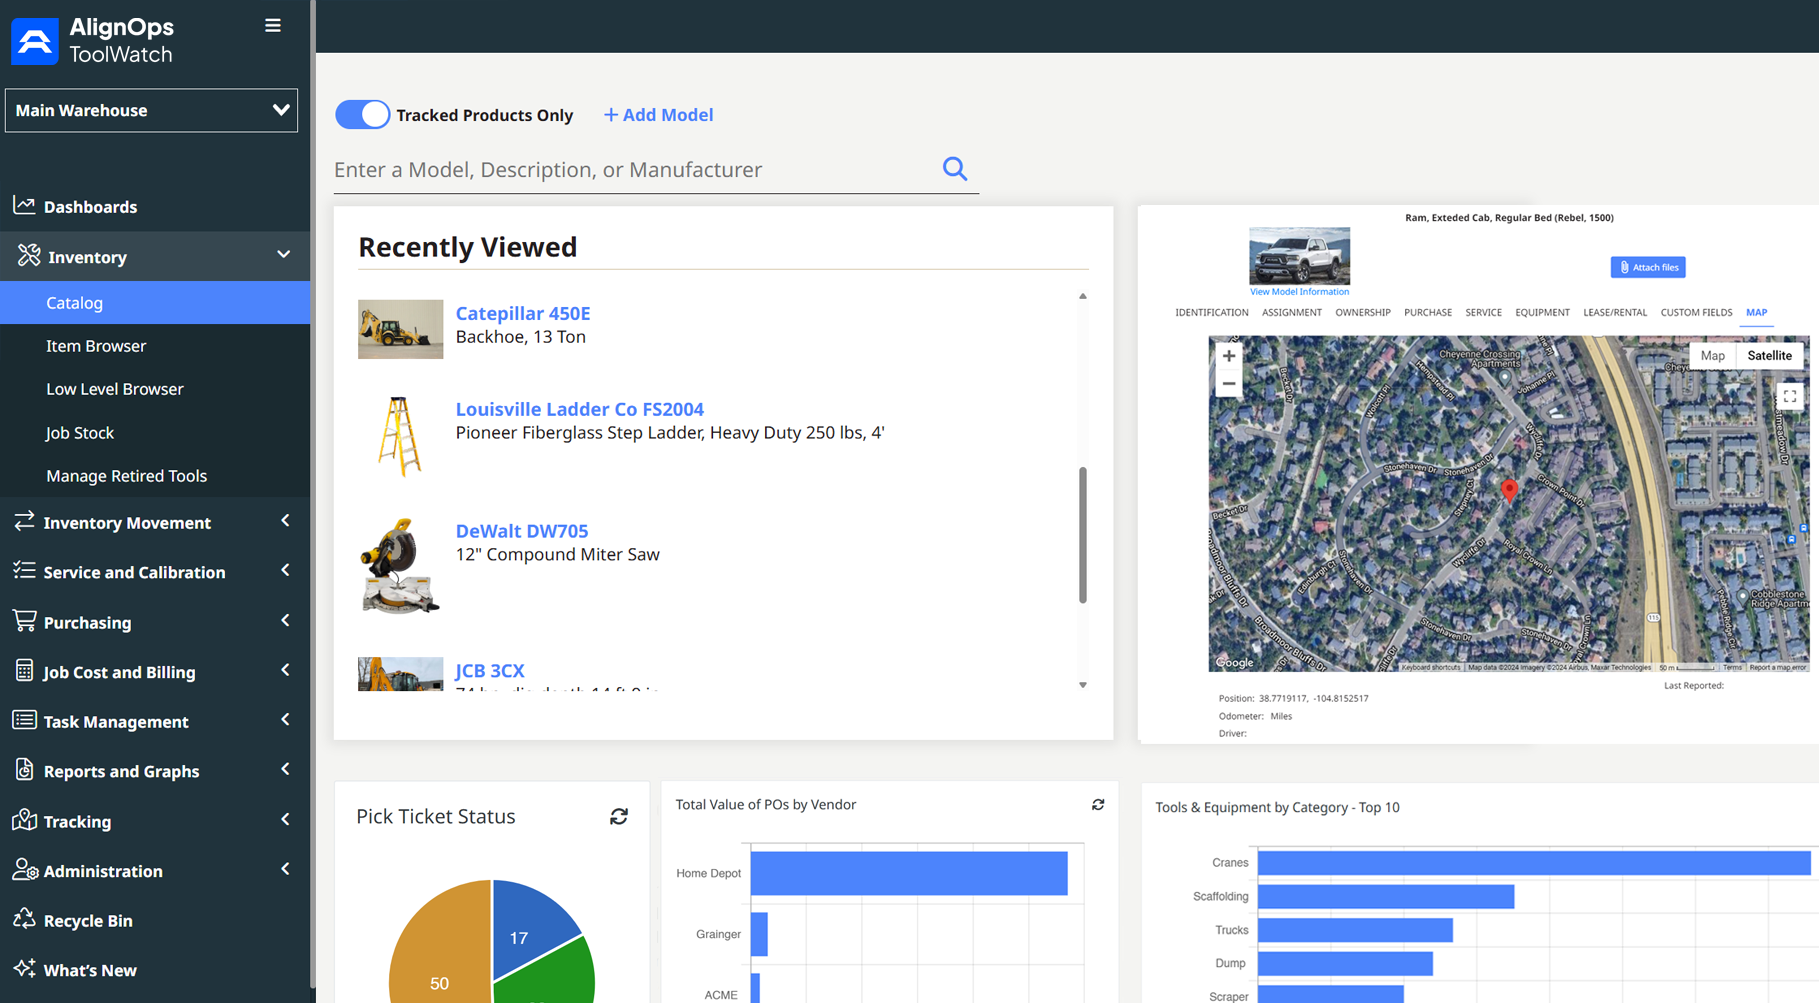Select the MAP tab
The width and height of the screenshot is (1819, 1003).
1757,313
